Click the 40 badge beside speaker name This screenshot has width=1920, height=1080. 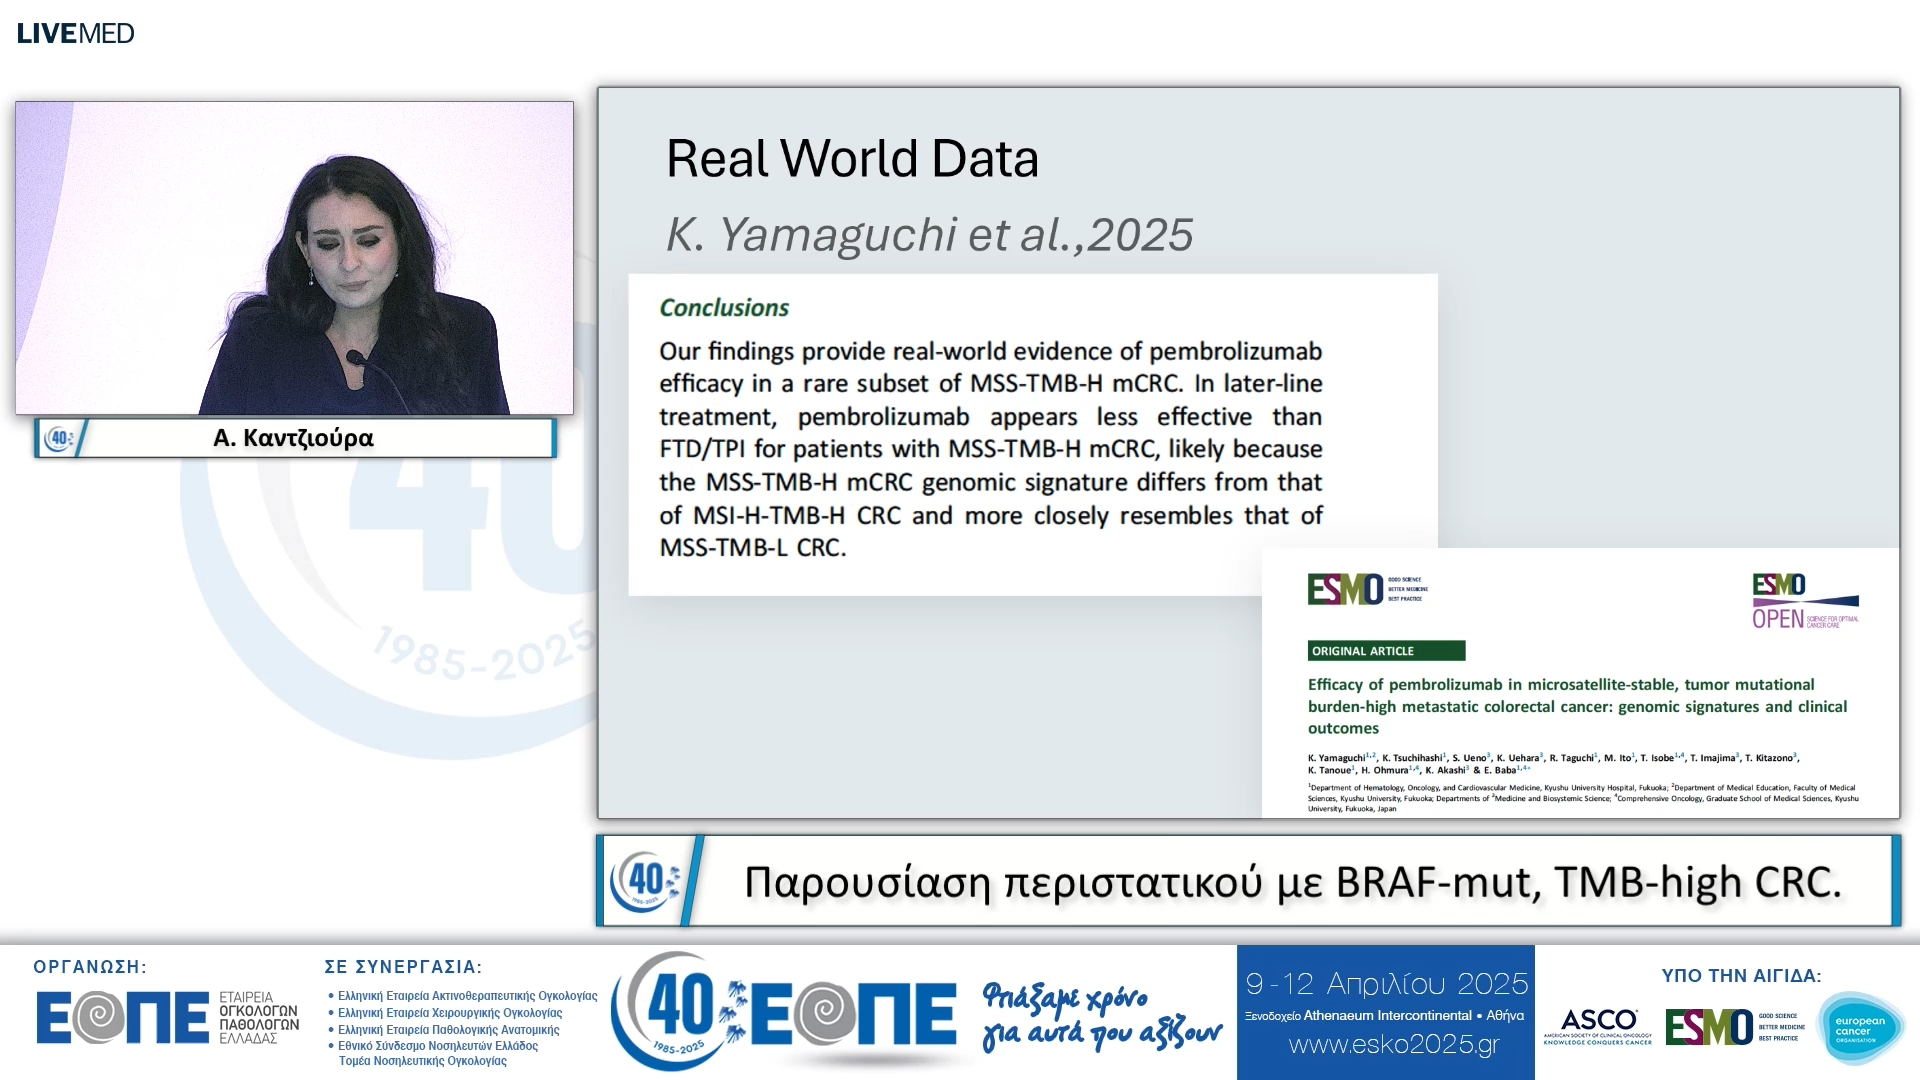(60, 438)
